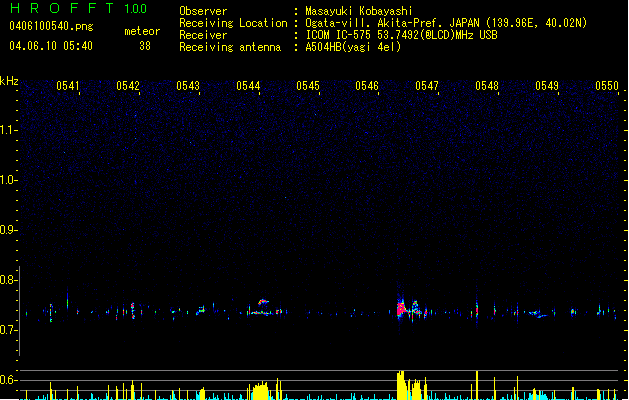Click the 0541 time marker
629x400 pixels.
coord(68,86)
